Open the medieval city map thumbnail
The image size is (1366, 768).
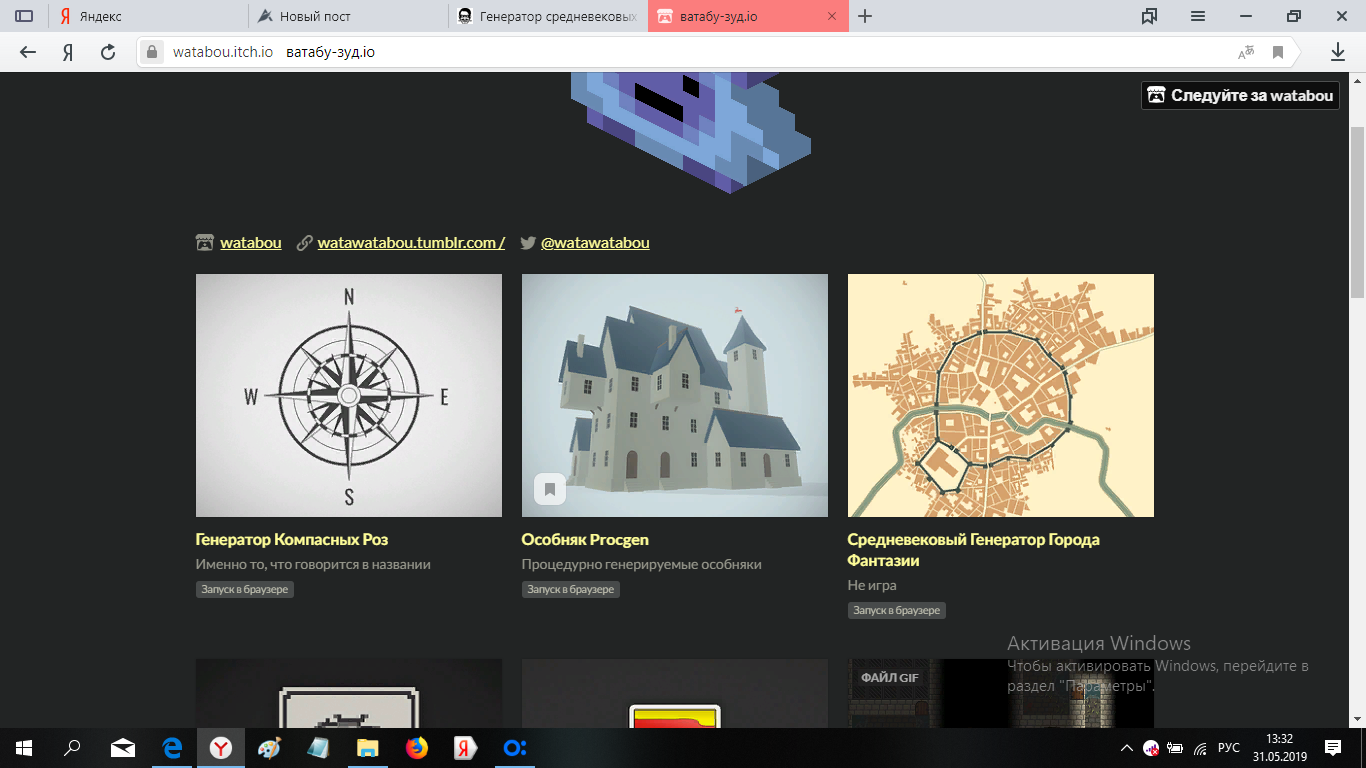pyautogui.click(x=1000, y=395)
